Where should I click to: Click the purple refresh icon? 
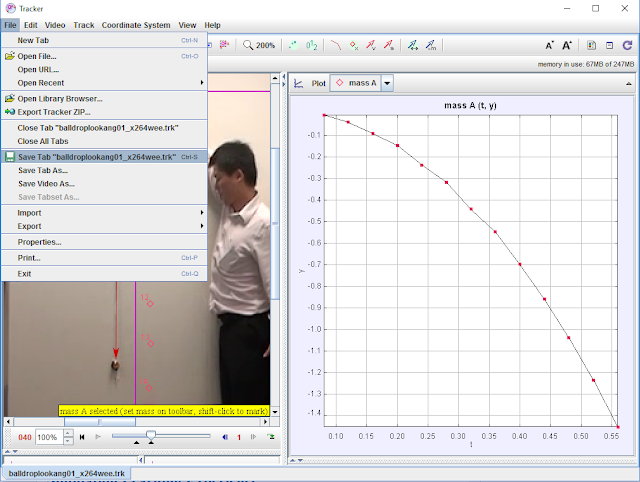(x=627, y=45)
